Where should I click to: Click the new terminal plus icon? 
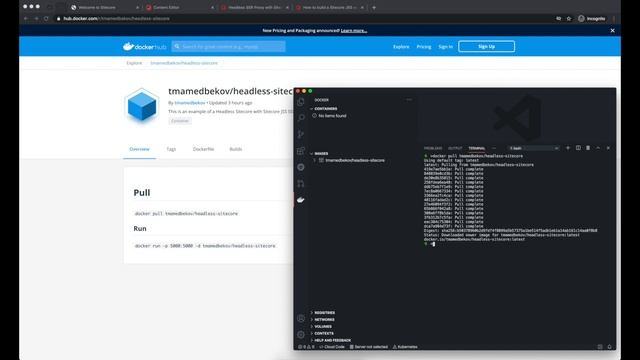coord(568,148)
